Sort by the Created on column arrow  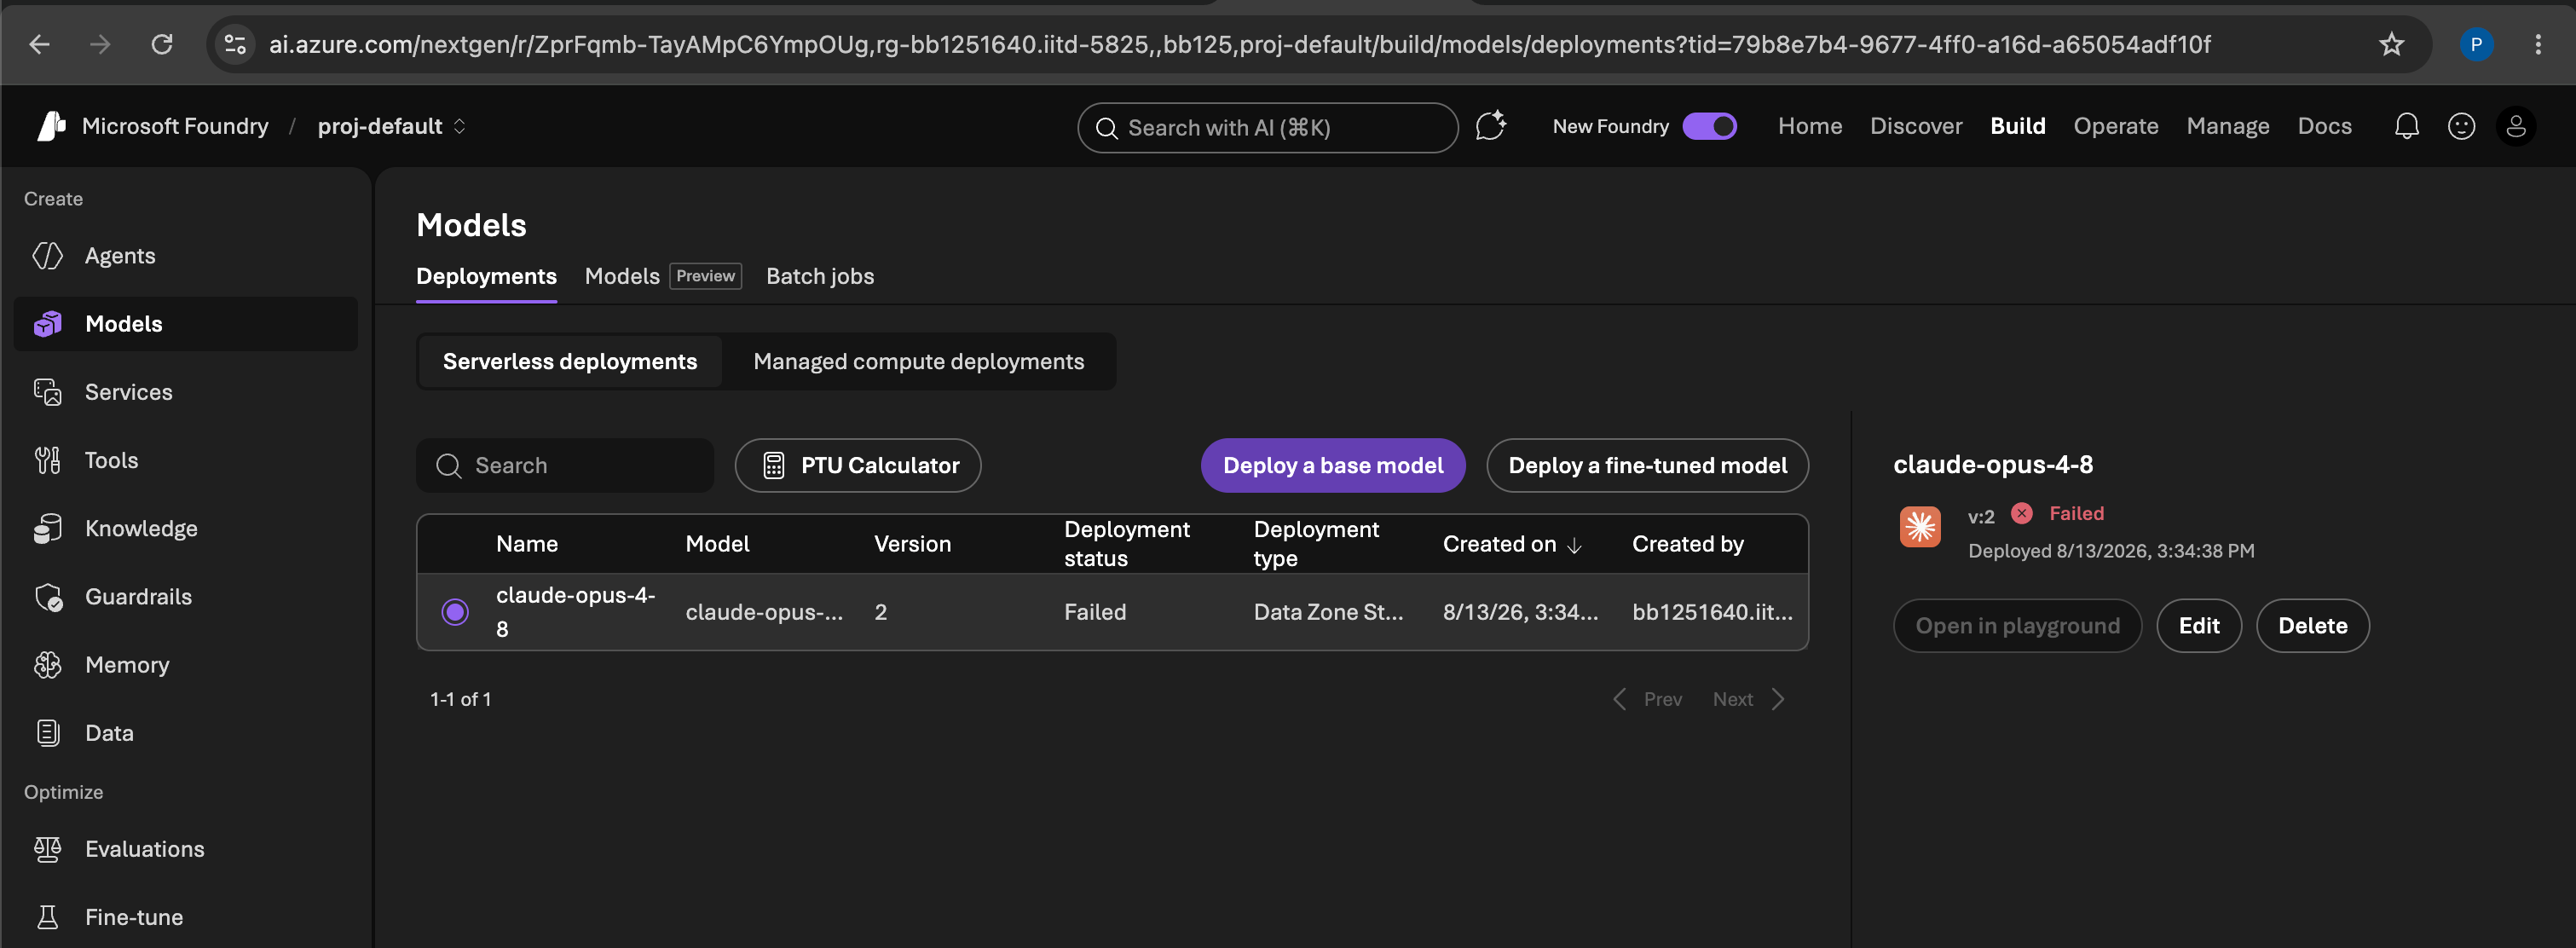1575,545
